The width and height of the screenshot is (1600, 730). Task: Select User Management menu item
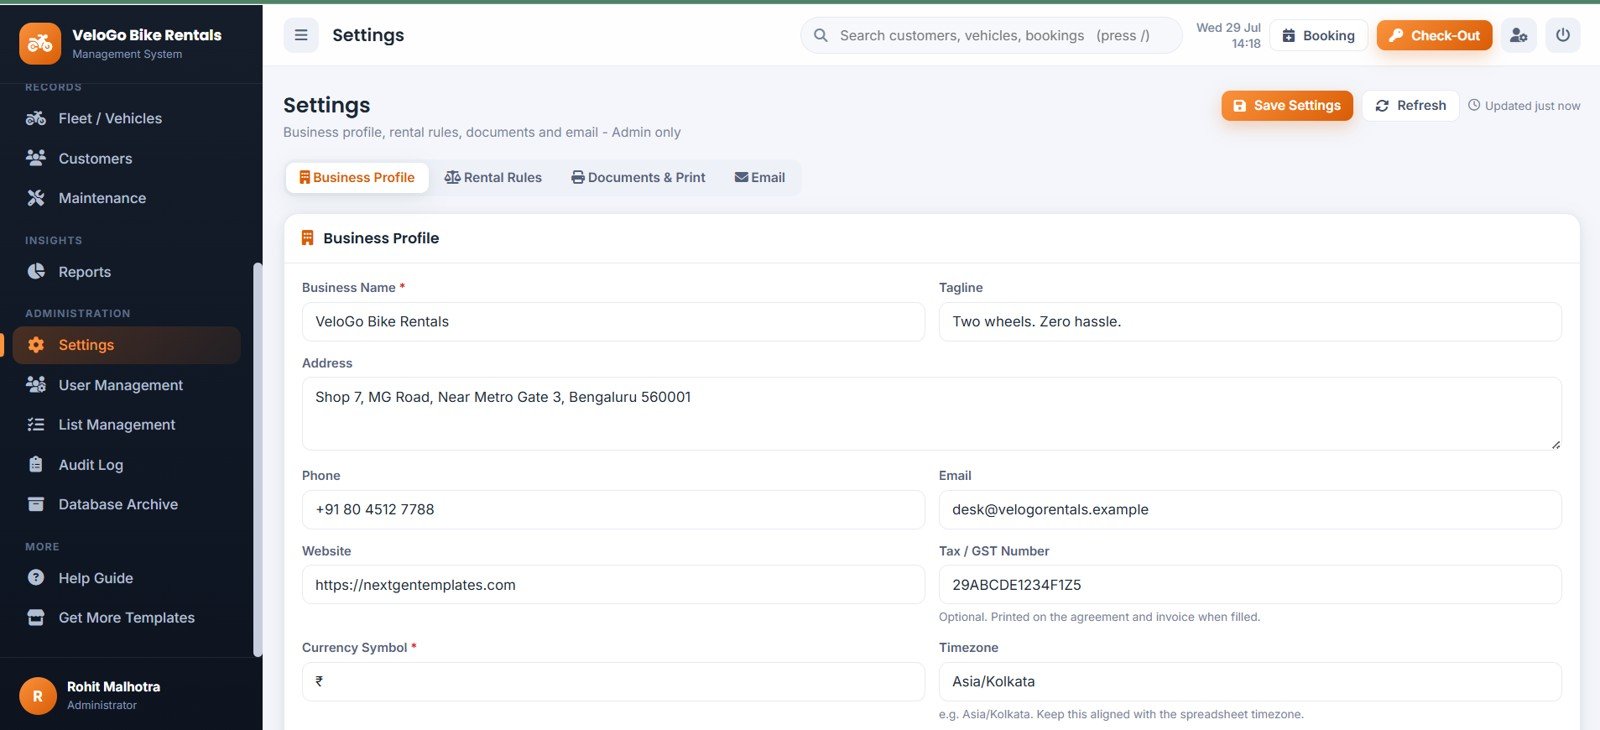[x=126, y=385]
